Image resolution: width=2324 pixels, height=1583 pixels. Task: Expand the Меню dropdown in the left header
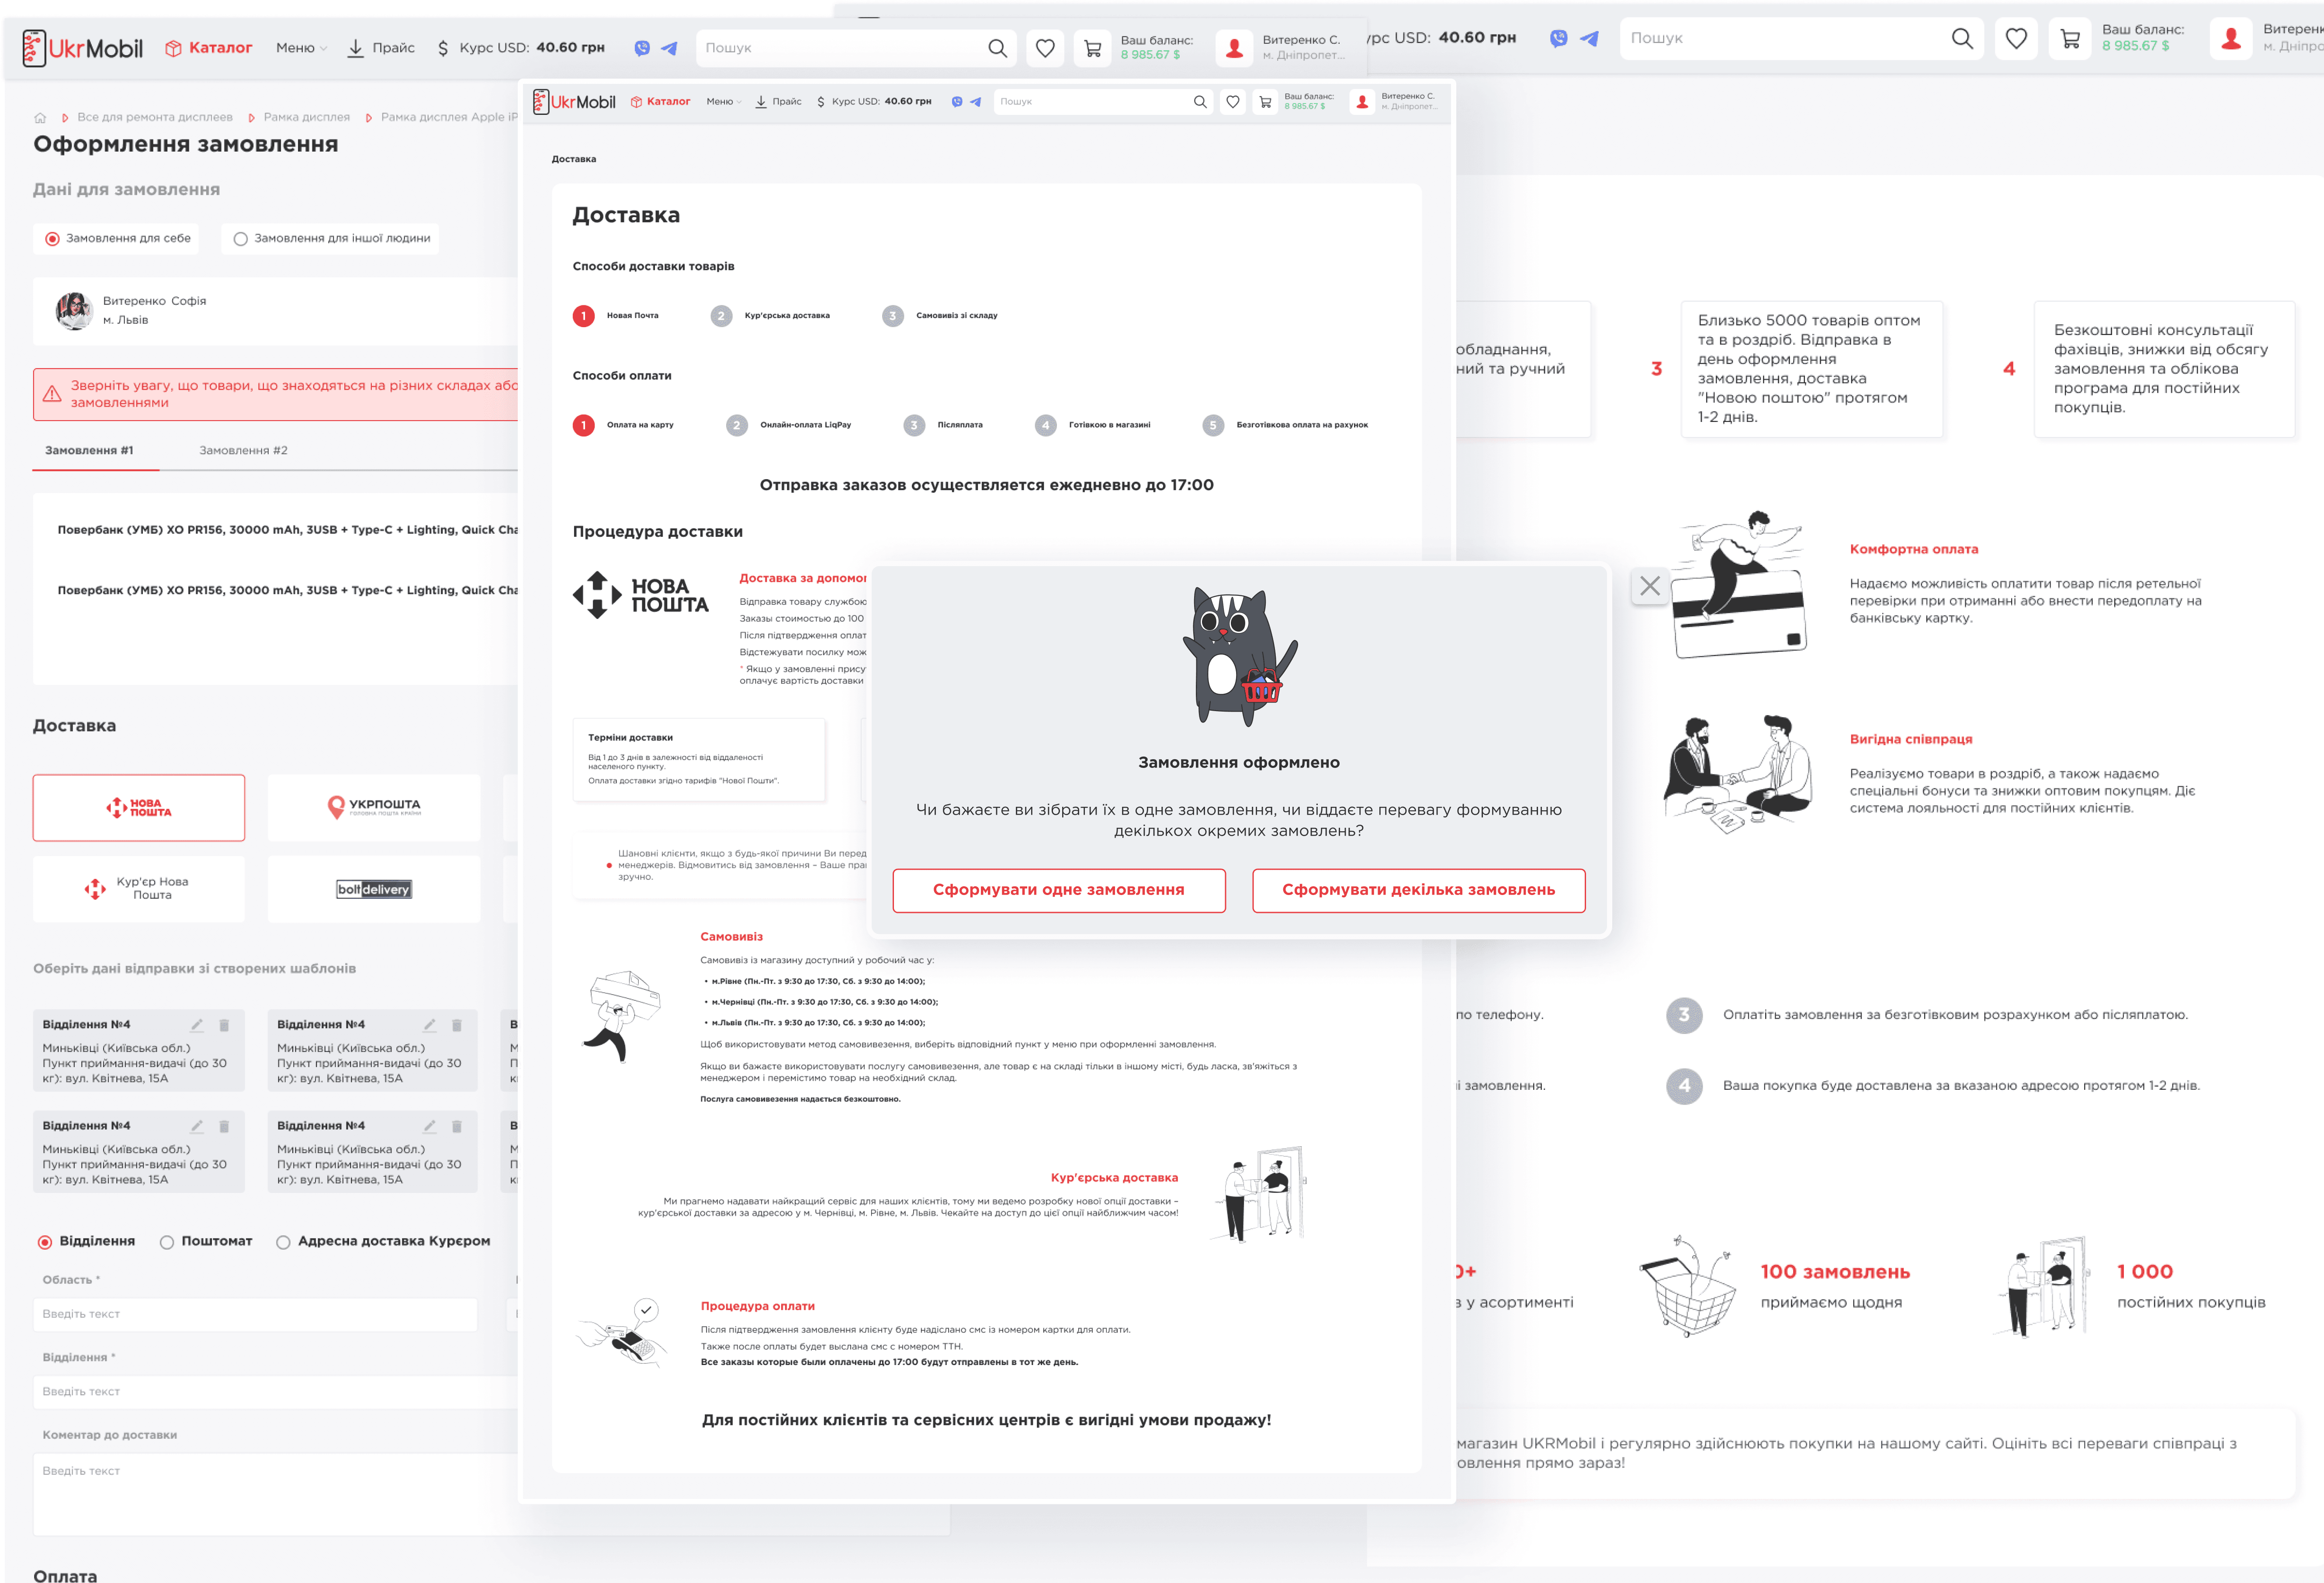click(x=301, y=48)
